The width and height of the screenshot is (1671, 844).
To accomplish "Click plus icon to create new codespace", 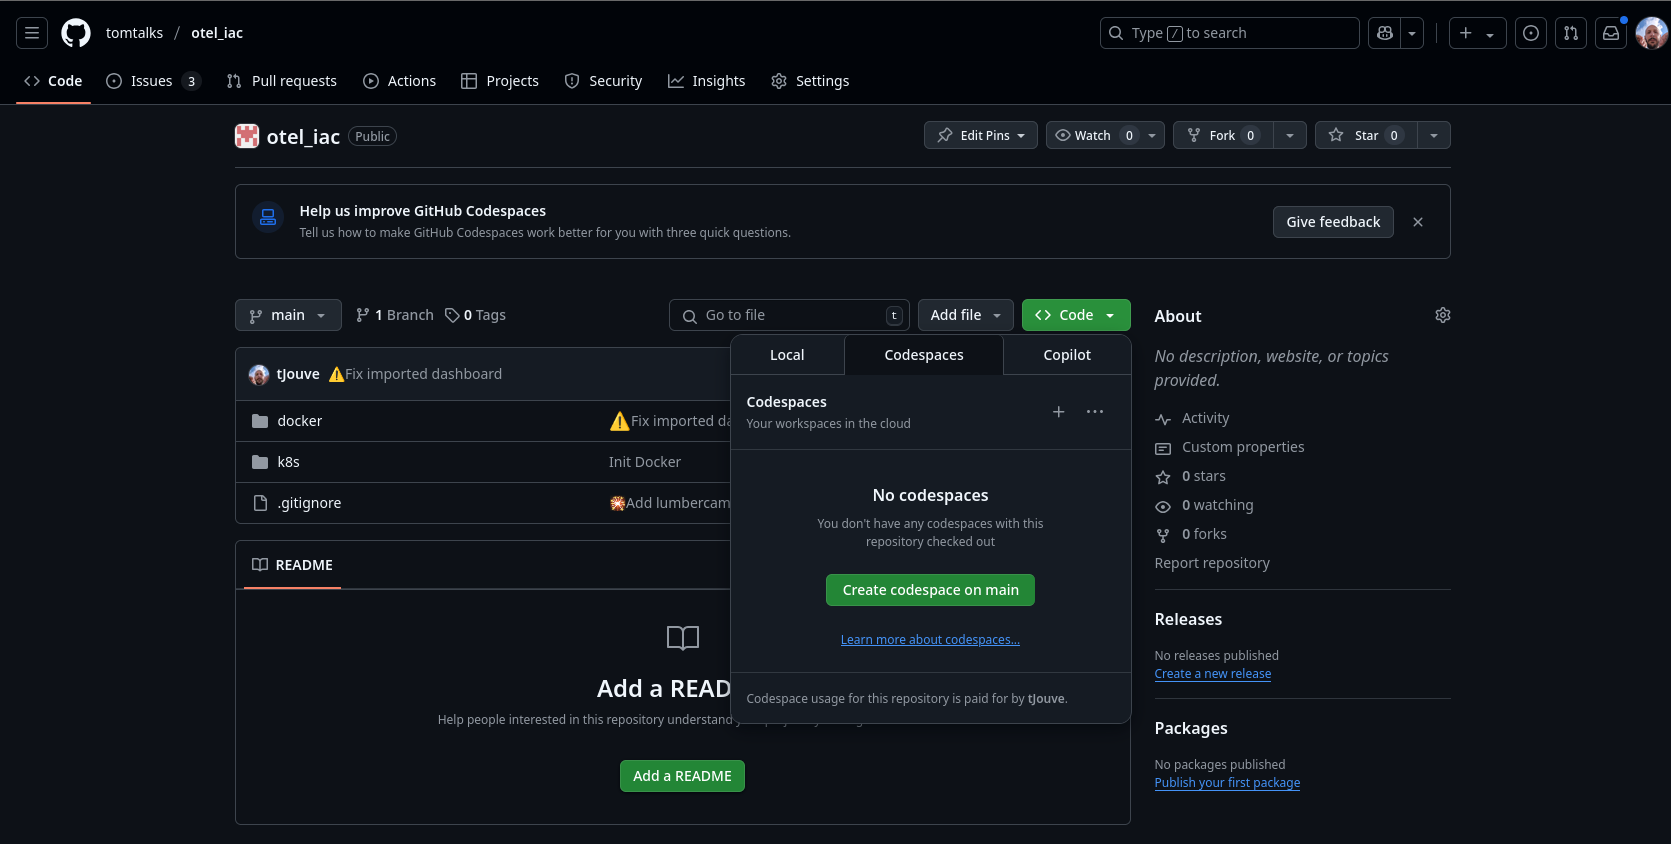I will pyautogui.click(x=1059, y=412).
